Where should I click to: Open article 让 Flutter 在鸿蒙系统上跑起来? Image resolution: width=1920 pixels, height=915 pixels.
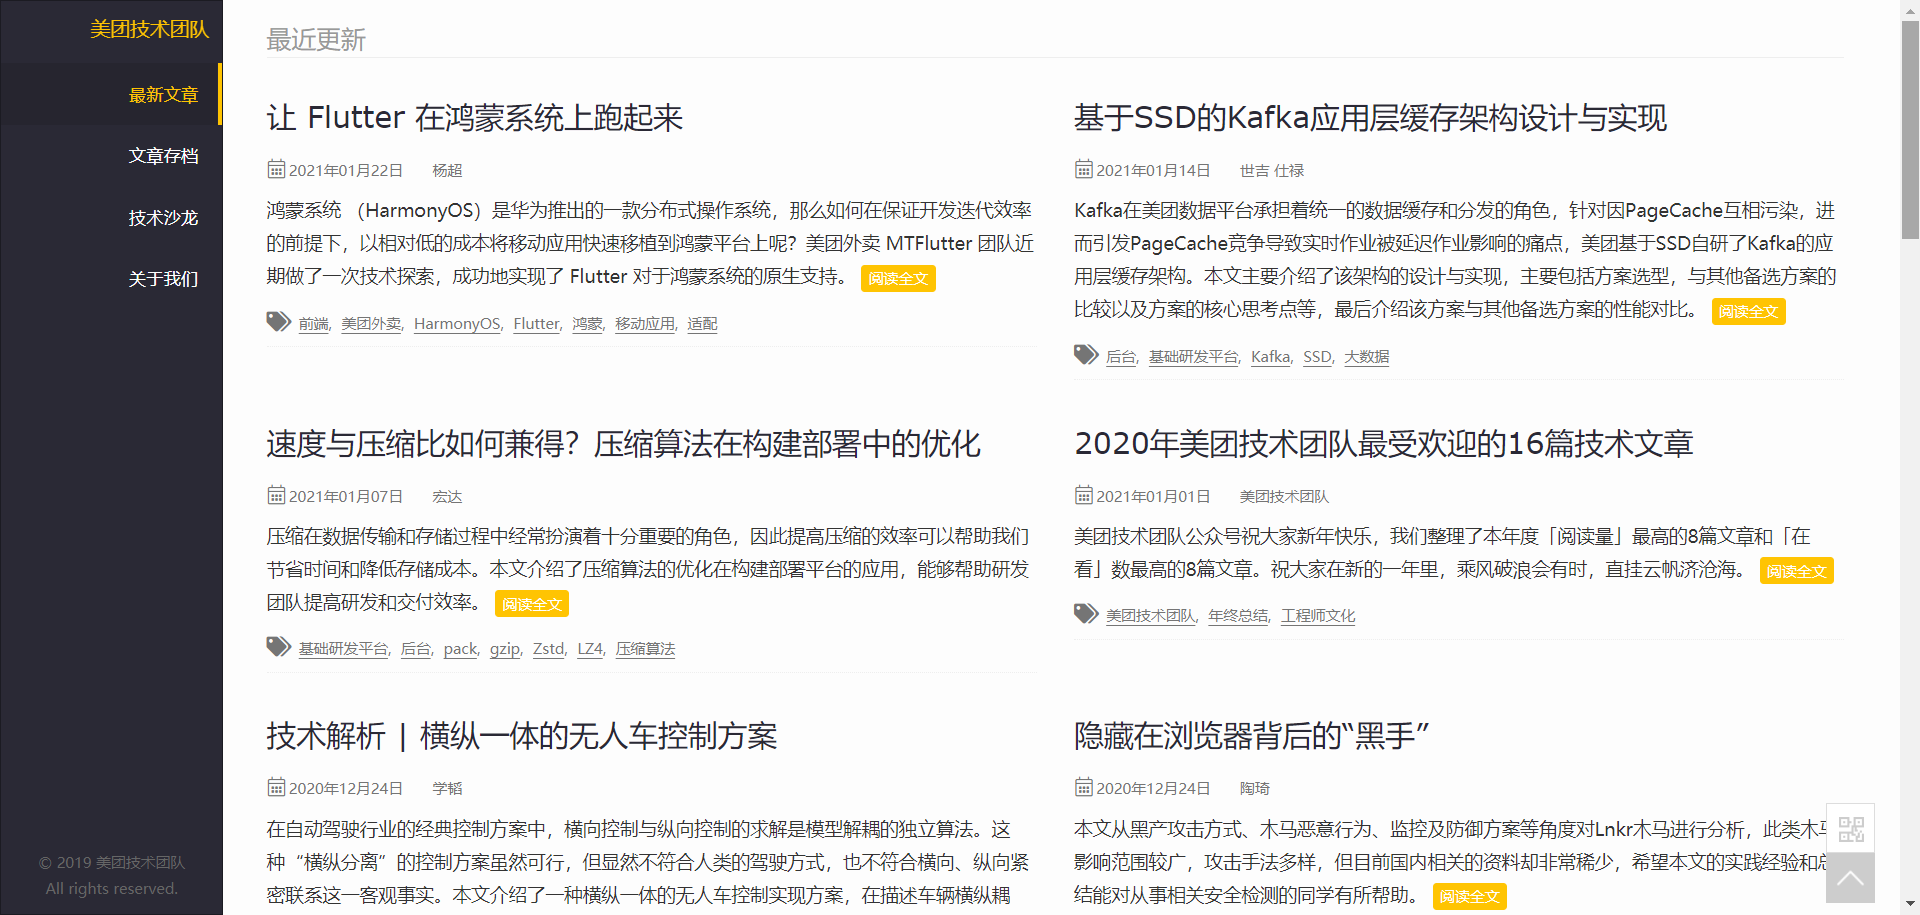475,118
